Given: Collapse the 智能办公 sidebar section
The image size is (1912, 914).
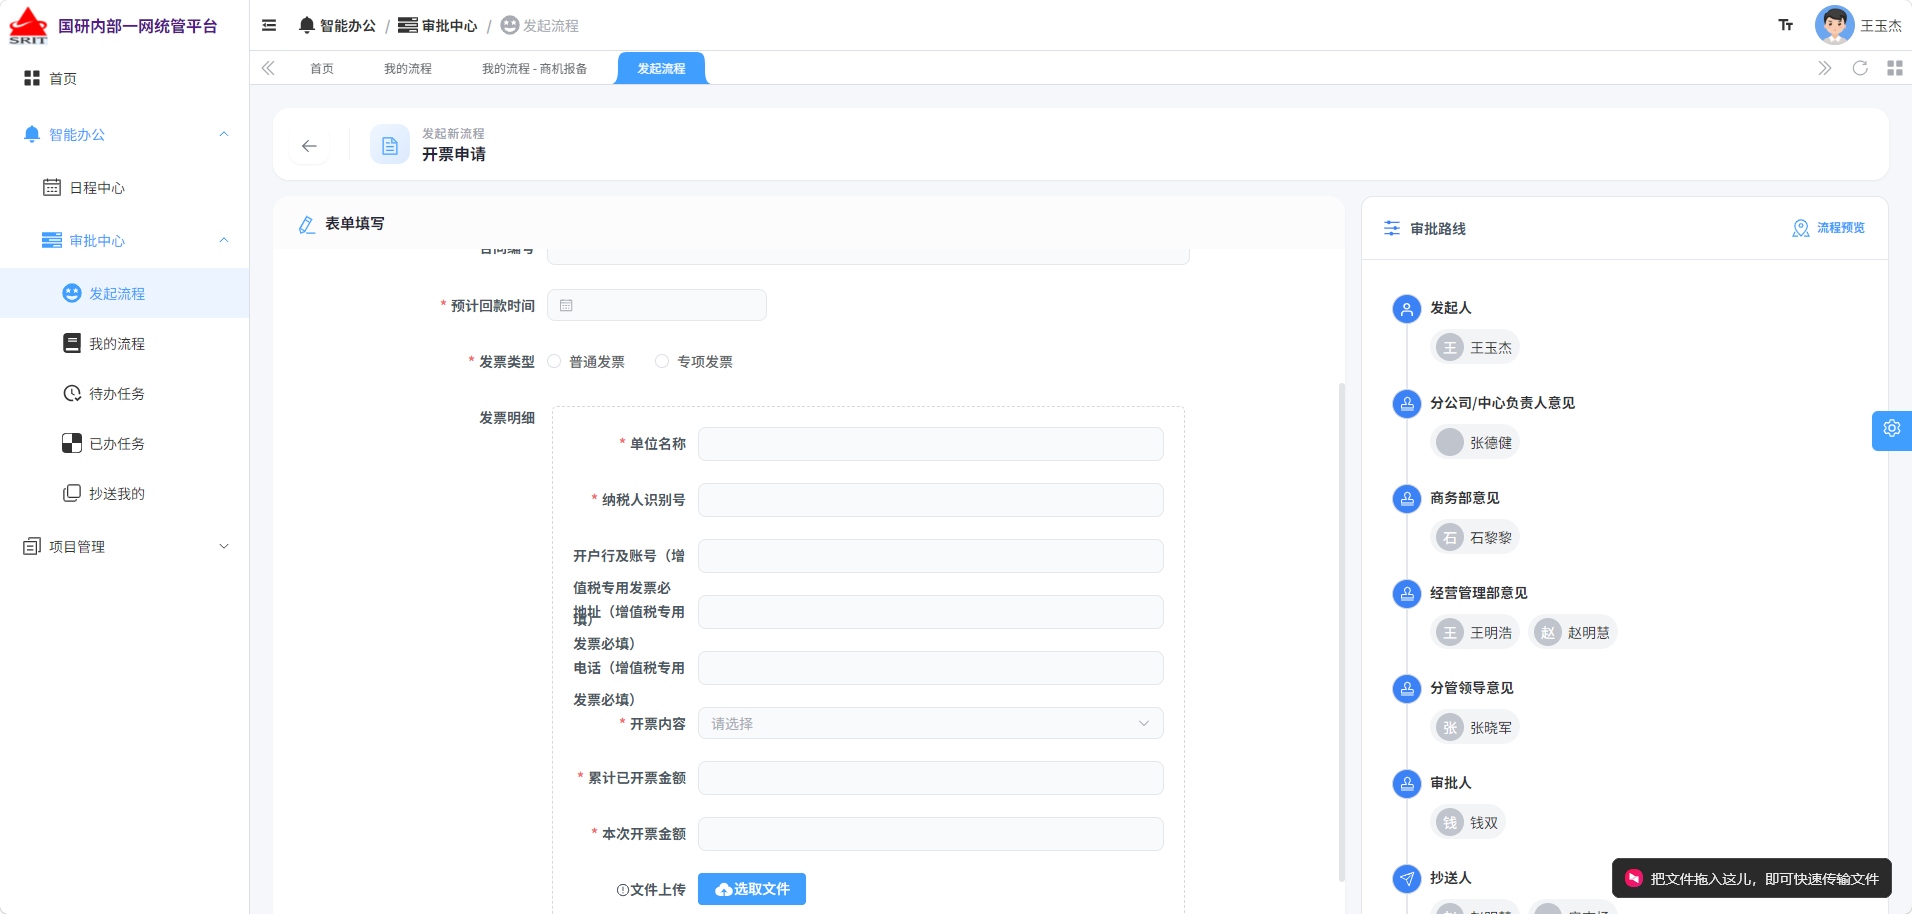Looking at the screenshot, I should (x=224, y=134).
